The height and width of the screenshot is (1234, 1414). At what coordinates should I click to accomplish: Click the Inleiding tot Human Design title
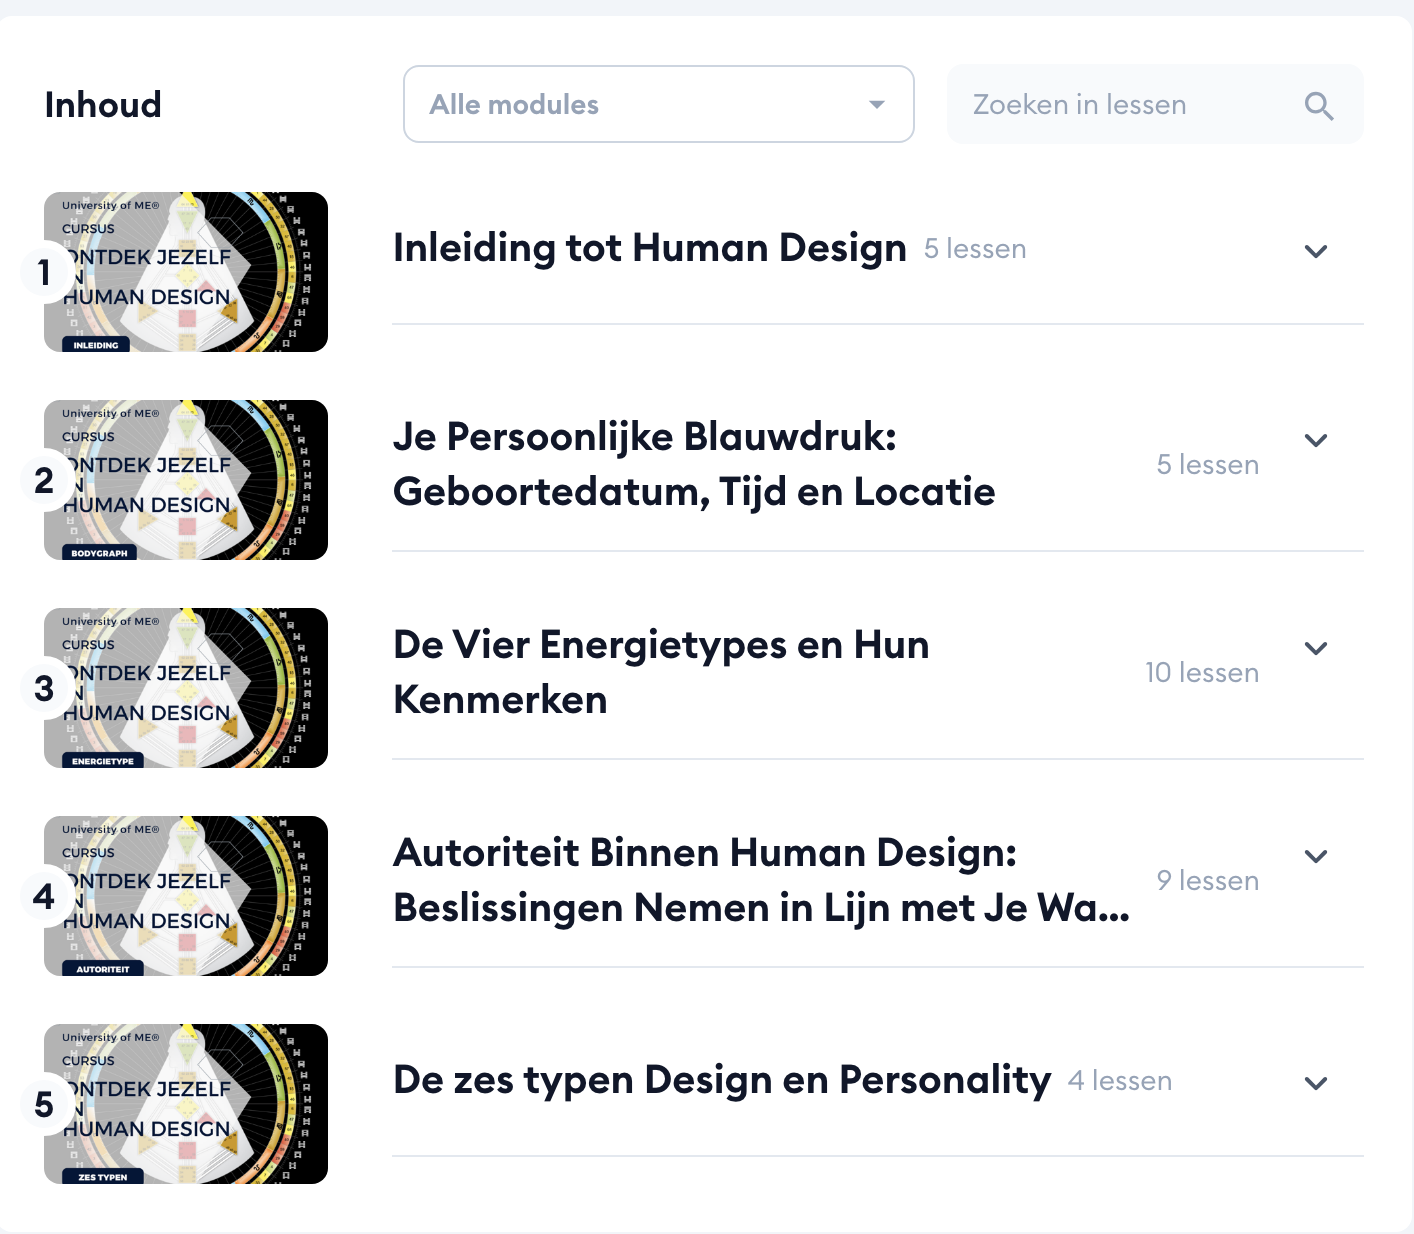click(x=649, y=248)
